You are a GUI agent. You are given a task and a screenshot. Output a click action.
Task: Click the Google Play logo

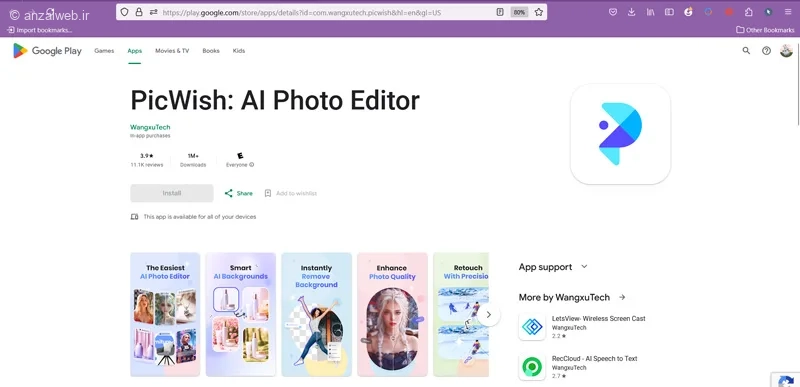(47, 50)
